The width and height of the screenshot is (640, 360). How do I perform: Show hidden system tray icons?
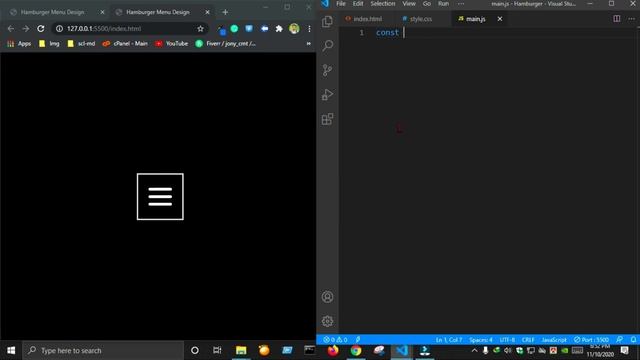474,350
